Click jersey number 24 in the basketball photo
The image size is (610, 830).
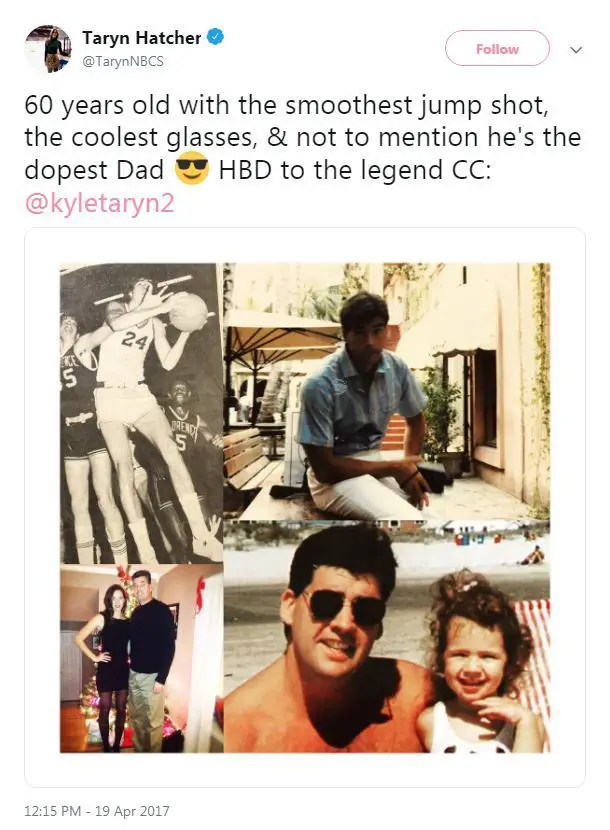(134, 340)
